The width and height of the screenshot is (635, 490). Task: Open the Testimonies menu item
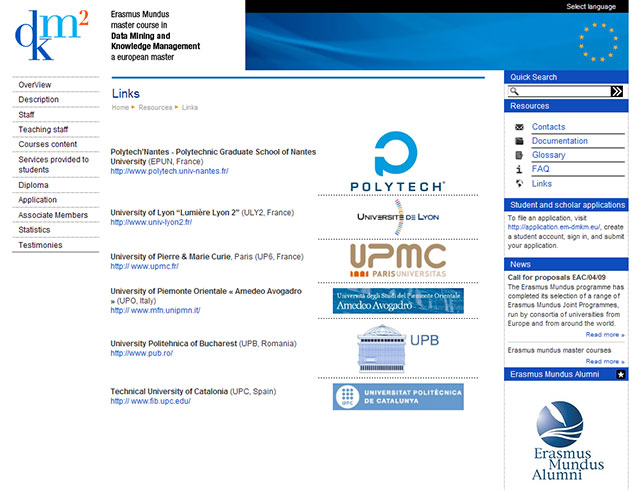[x=40, y=245]
